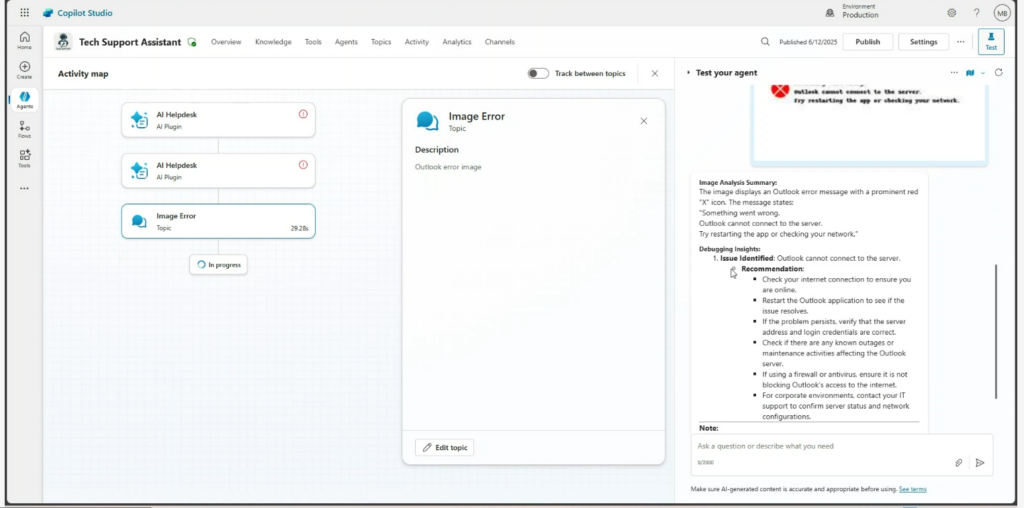Click the 'Published 6/12/2025' text

[808, 42]
